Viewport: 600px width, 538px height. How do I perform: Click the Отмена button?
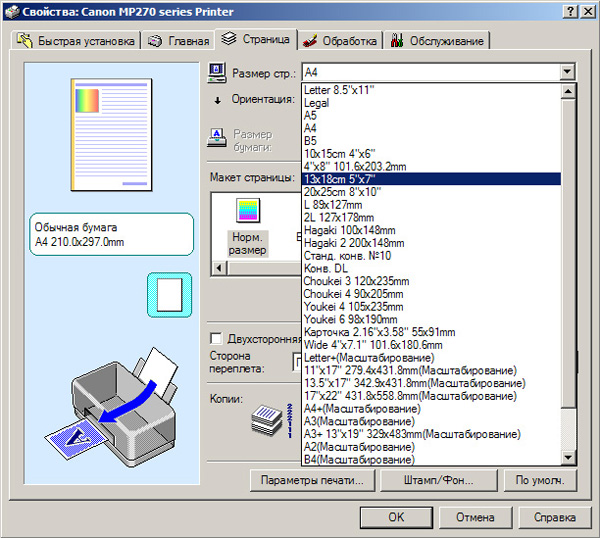(x=475, y=517)
